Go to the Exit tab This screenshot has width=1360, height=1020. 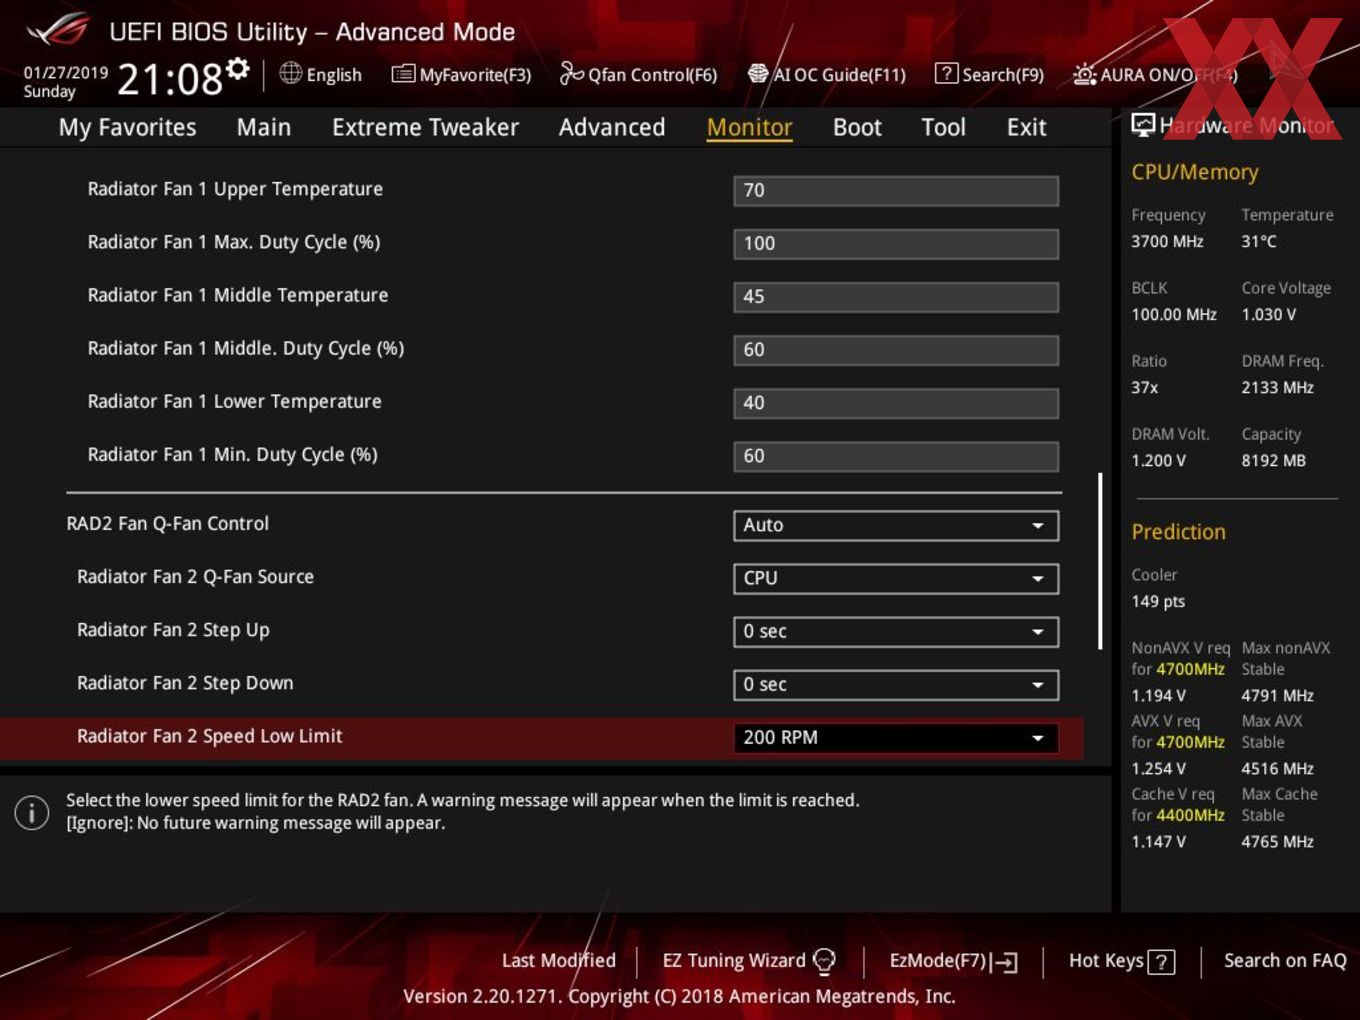click(1026, 127)
